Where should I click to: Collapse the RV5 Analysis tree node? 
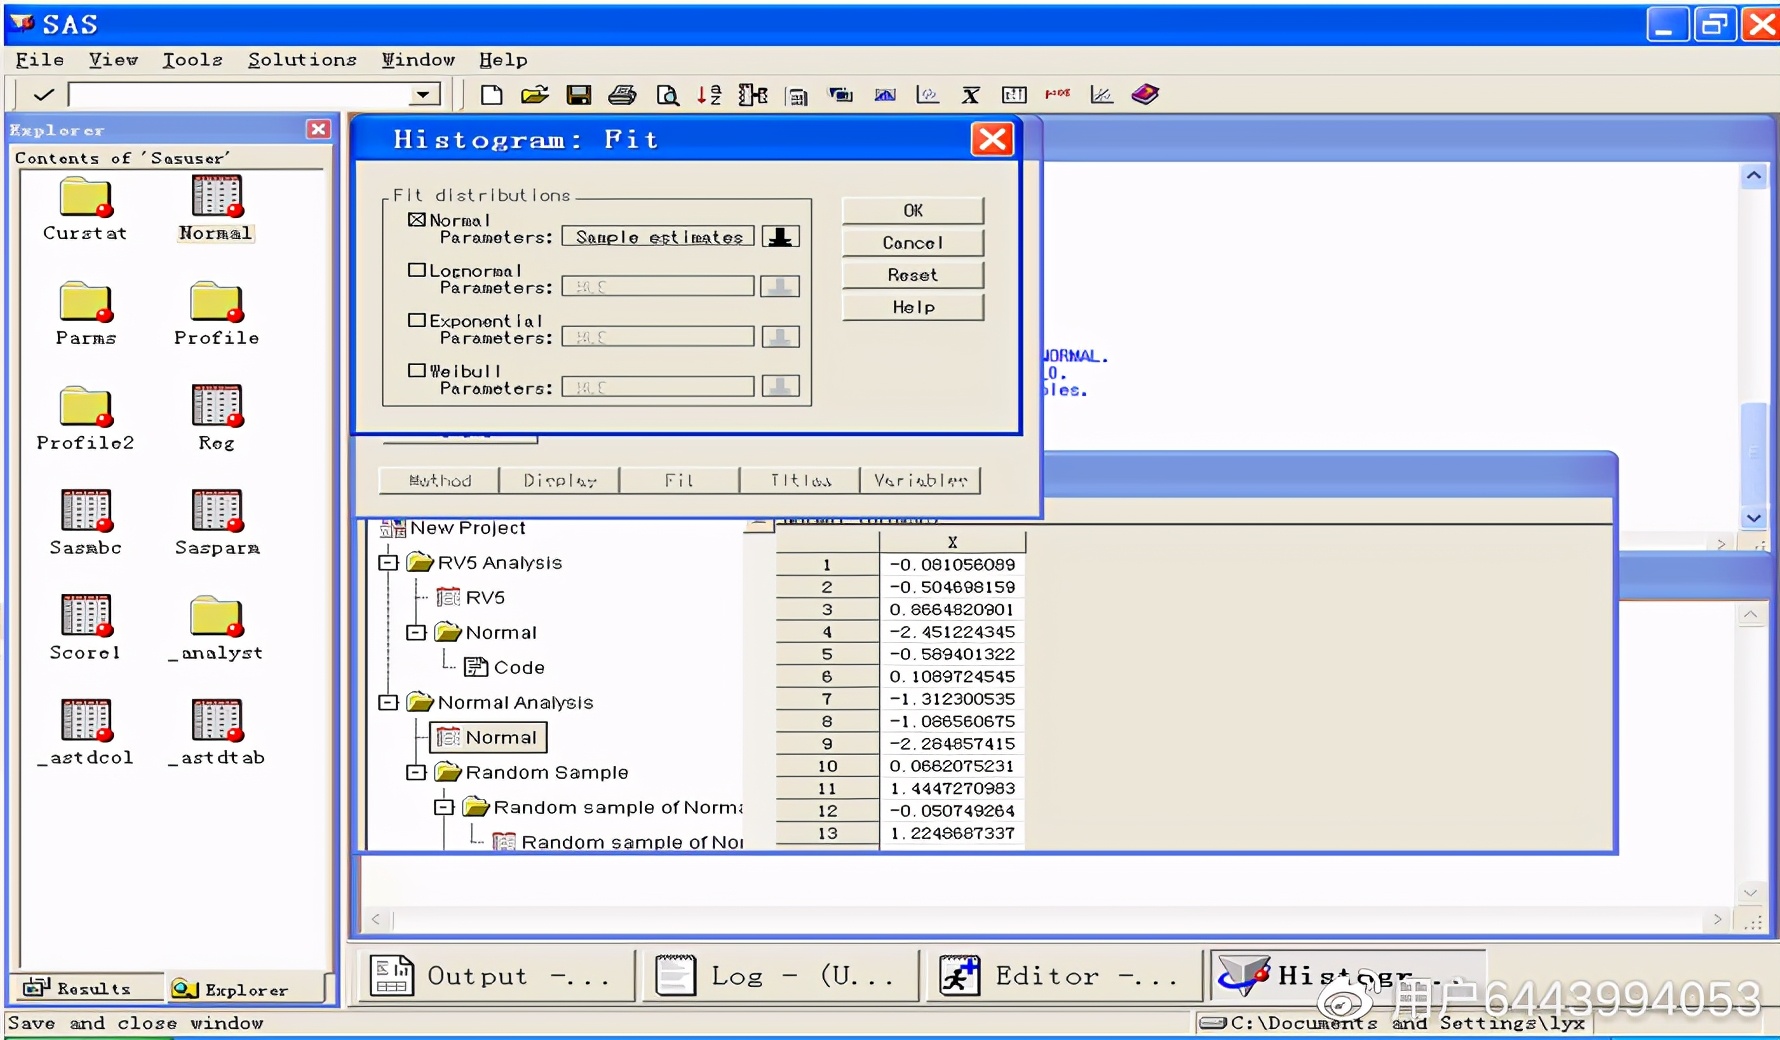coord(388,563)
